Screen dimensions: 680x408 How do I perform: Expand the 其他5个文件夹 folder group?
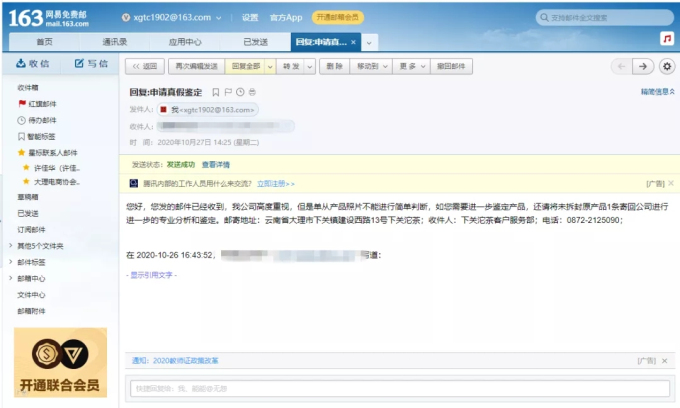[x=40, y=246]
